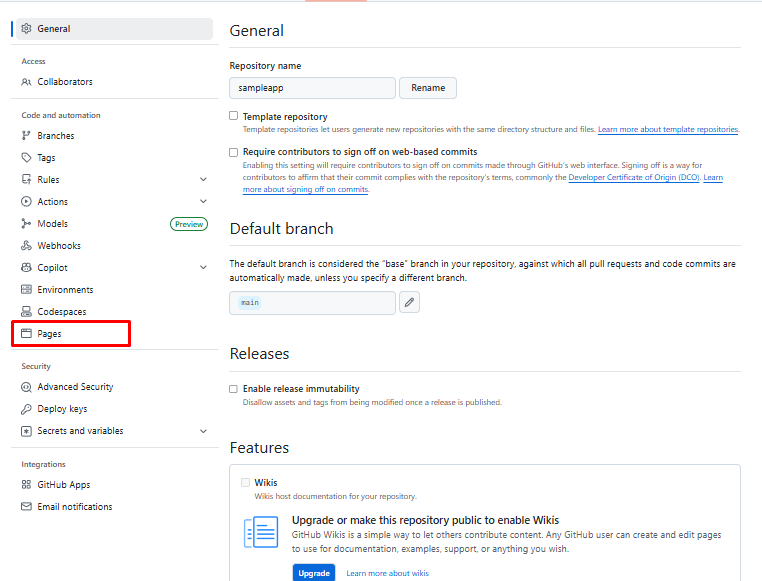
Task: Click the blue Upgrade button
Action: [x=313, y=573]
